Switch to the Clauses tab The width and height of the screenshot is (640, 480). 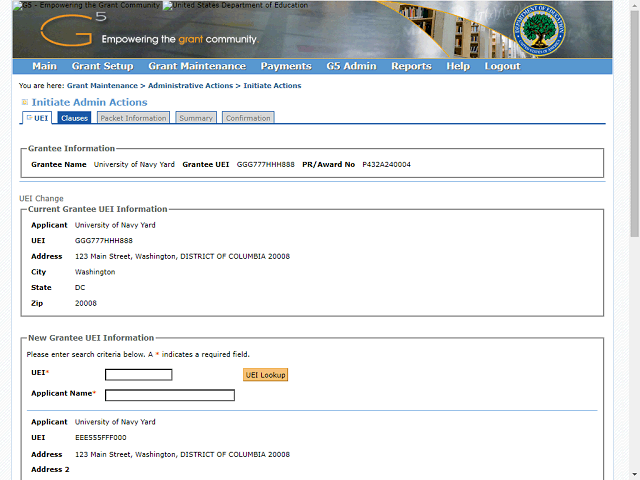pyautogui.click(x=74, y=118)
